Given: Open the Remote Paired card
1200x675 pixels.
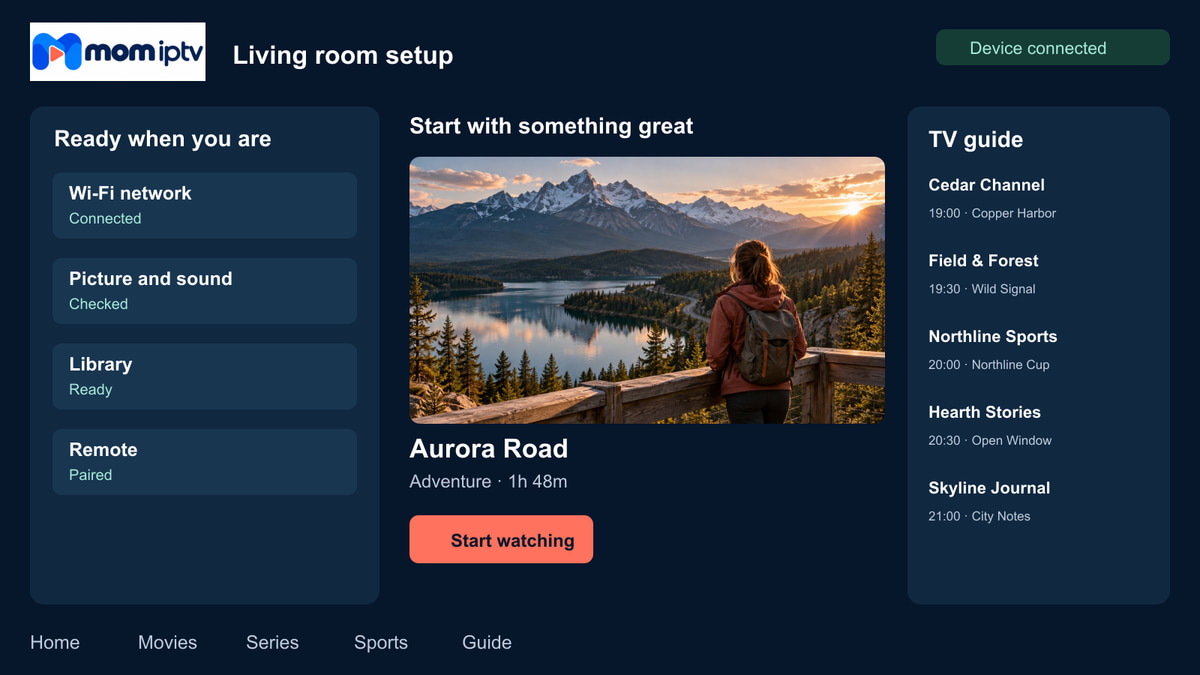Looking at the screenshot, I should 205,462.
